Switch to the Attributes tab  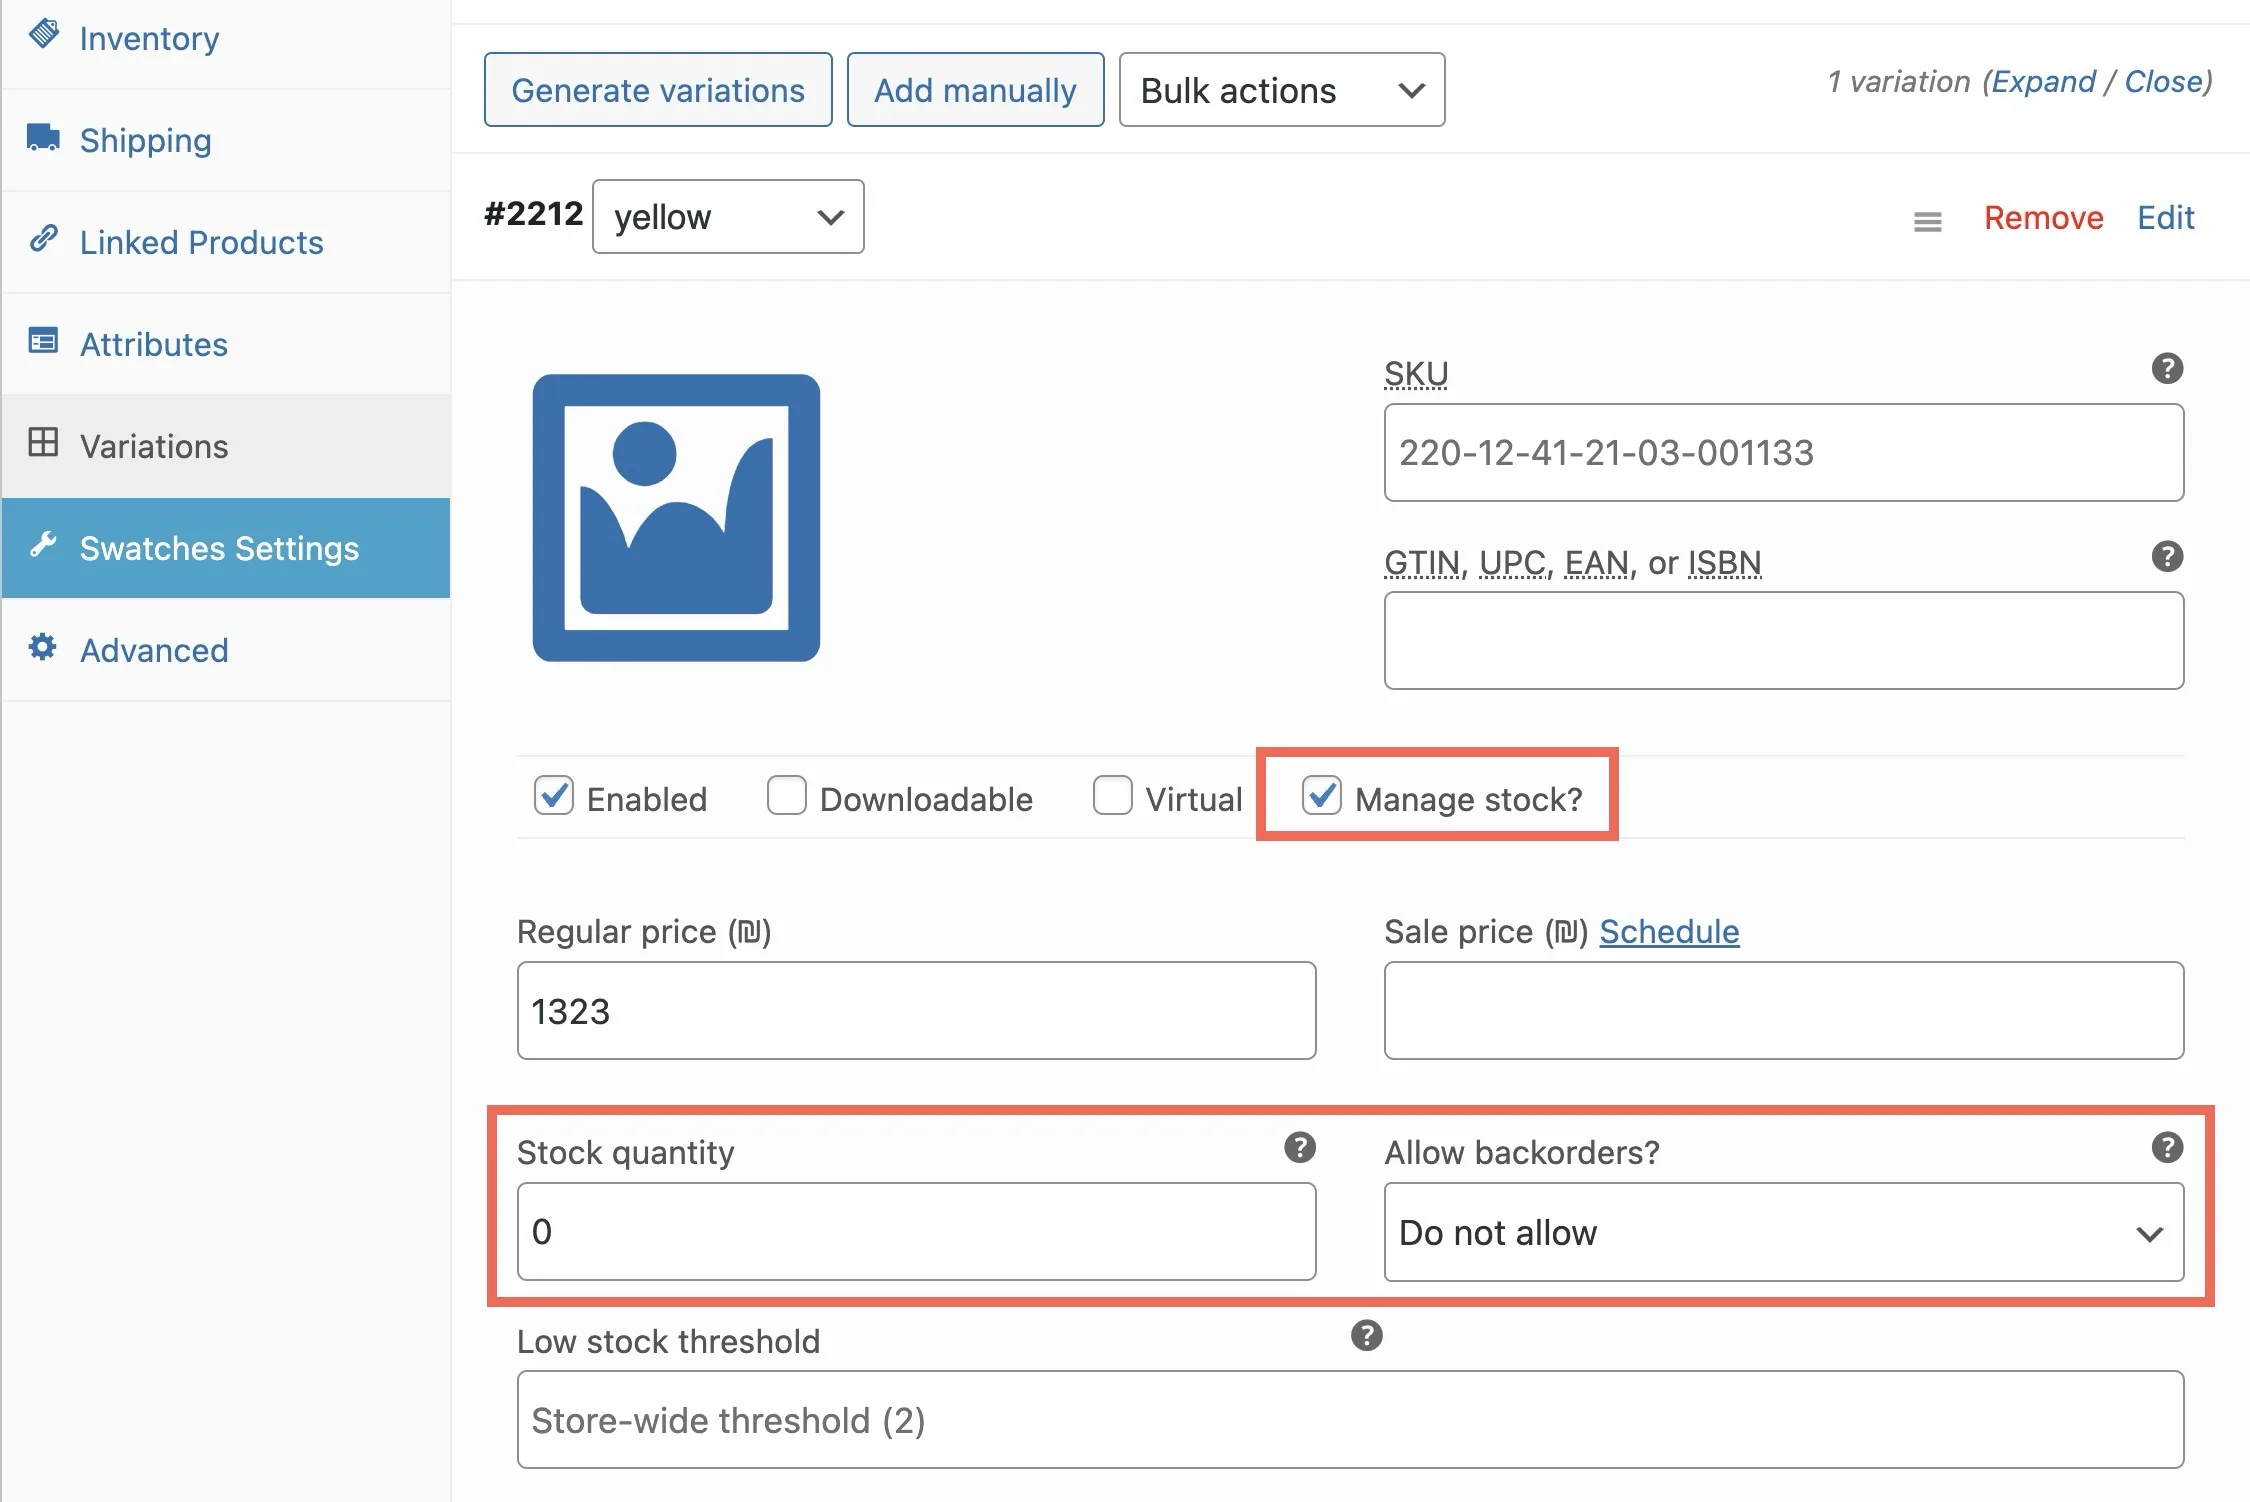click(x=226, y=345)
